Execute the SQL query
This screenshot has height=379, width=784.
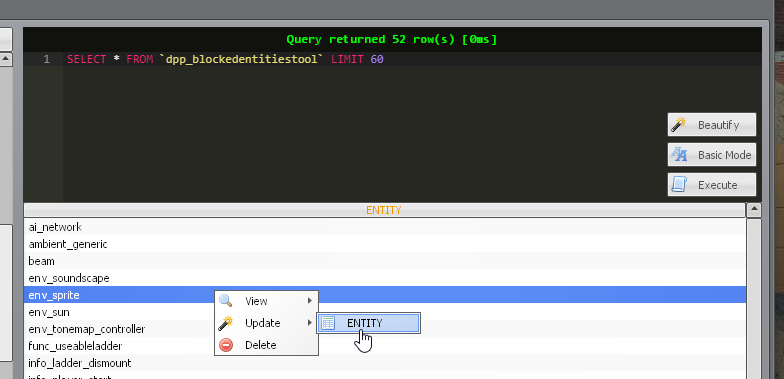point(712,184)
